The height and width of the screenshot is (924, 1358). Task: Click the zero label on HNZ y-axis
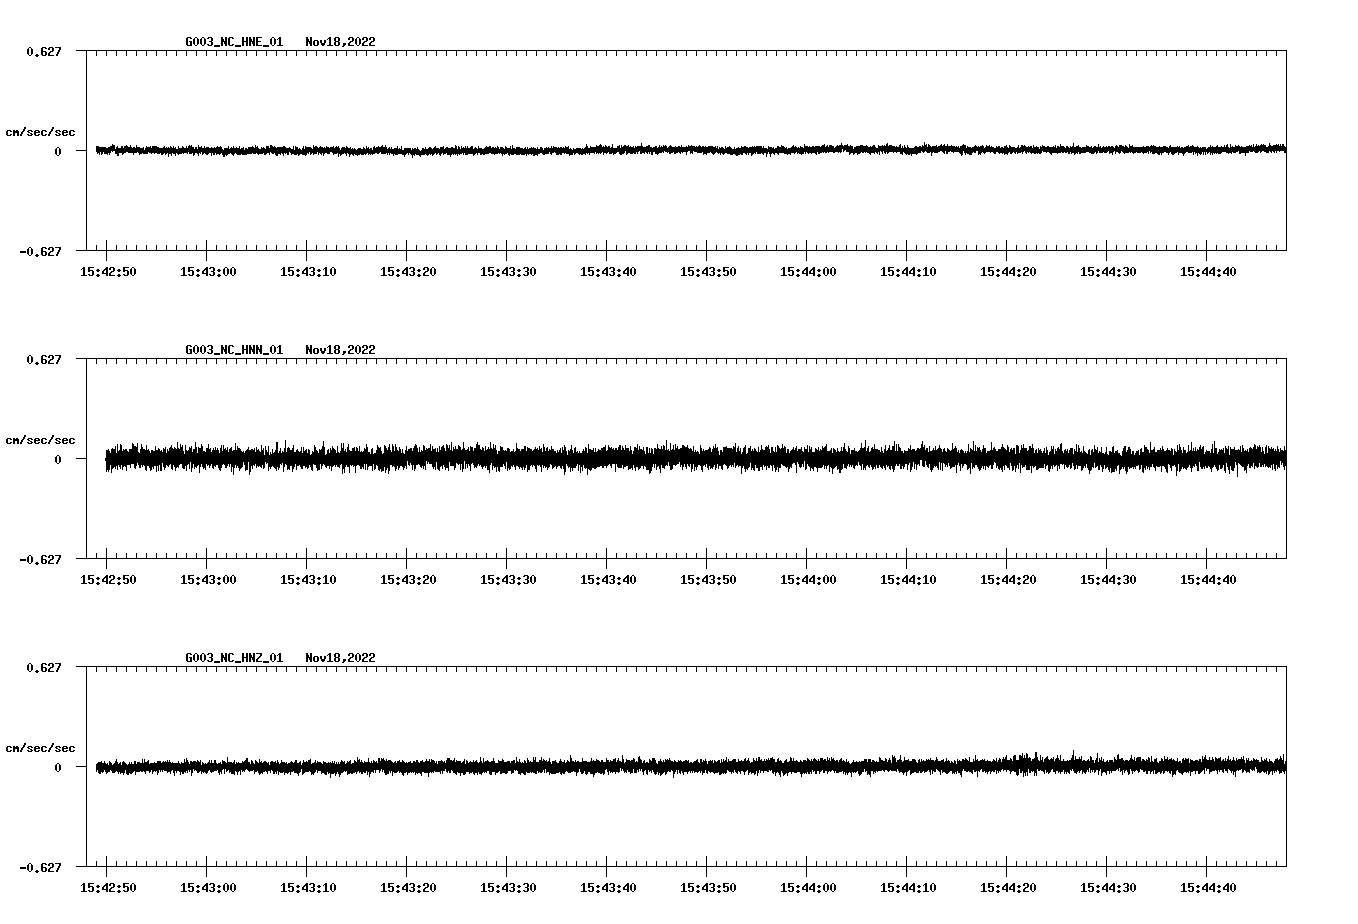[x=58, y=767]
